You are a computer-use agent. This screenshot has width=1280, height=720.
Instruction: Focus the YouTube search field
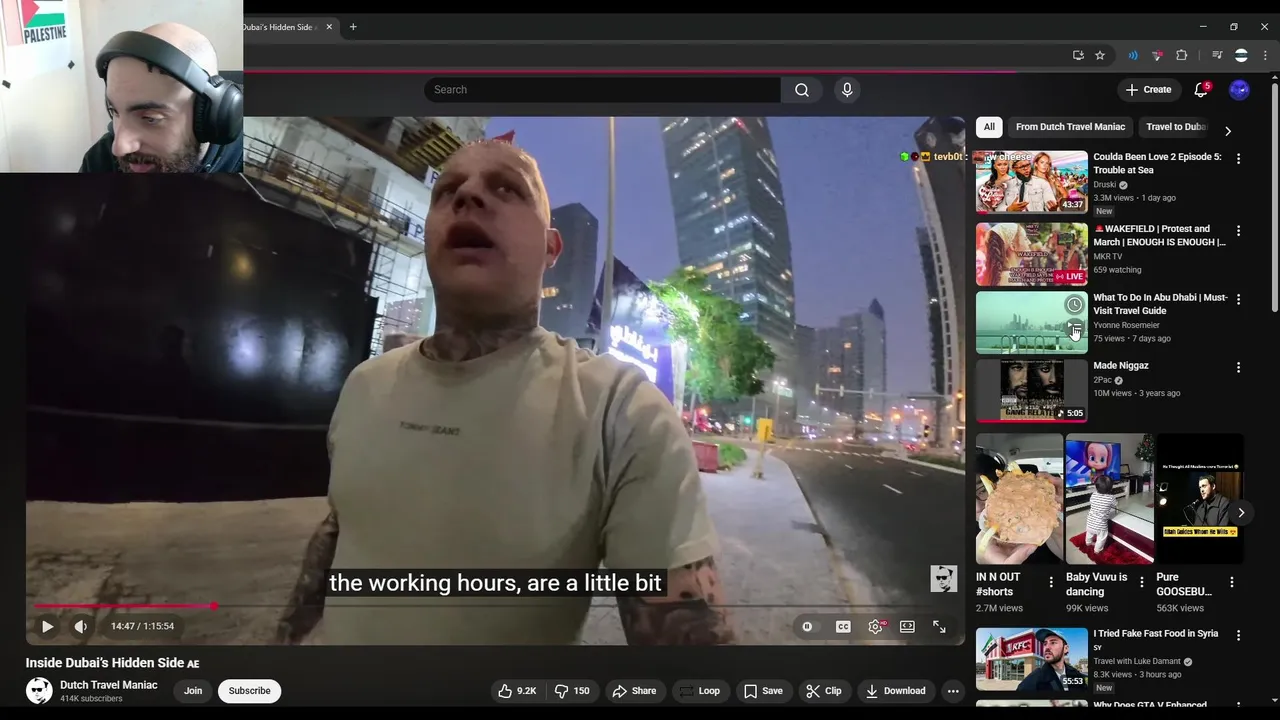(x=602, y=90)
